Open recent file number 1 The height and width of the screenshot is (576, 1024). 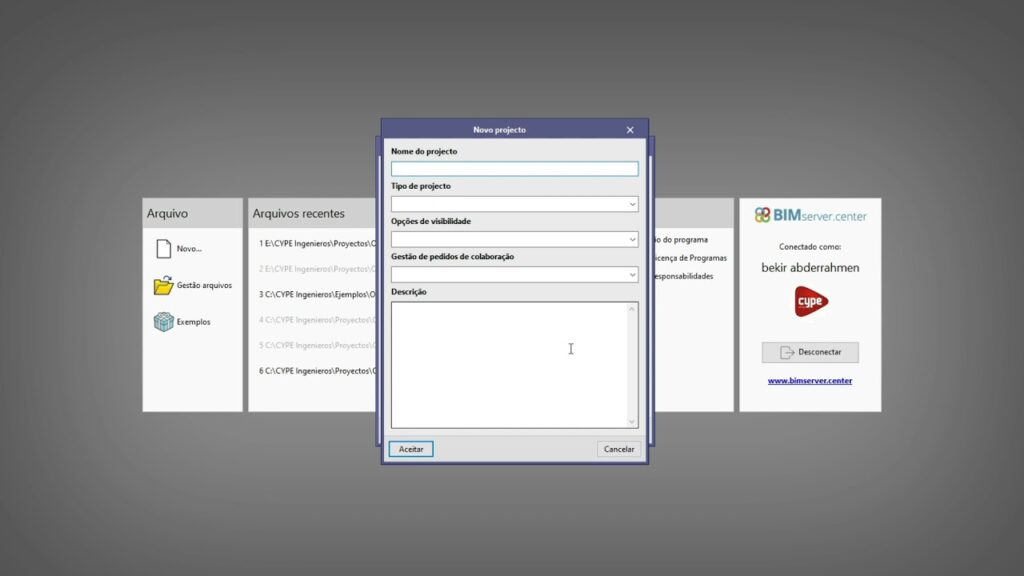(316, 242)
